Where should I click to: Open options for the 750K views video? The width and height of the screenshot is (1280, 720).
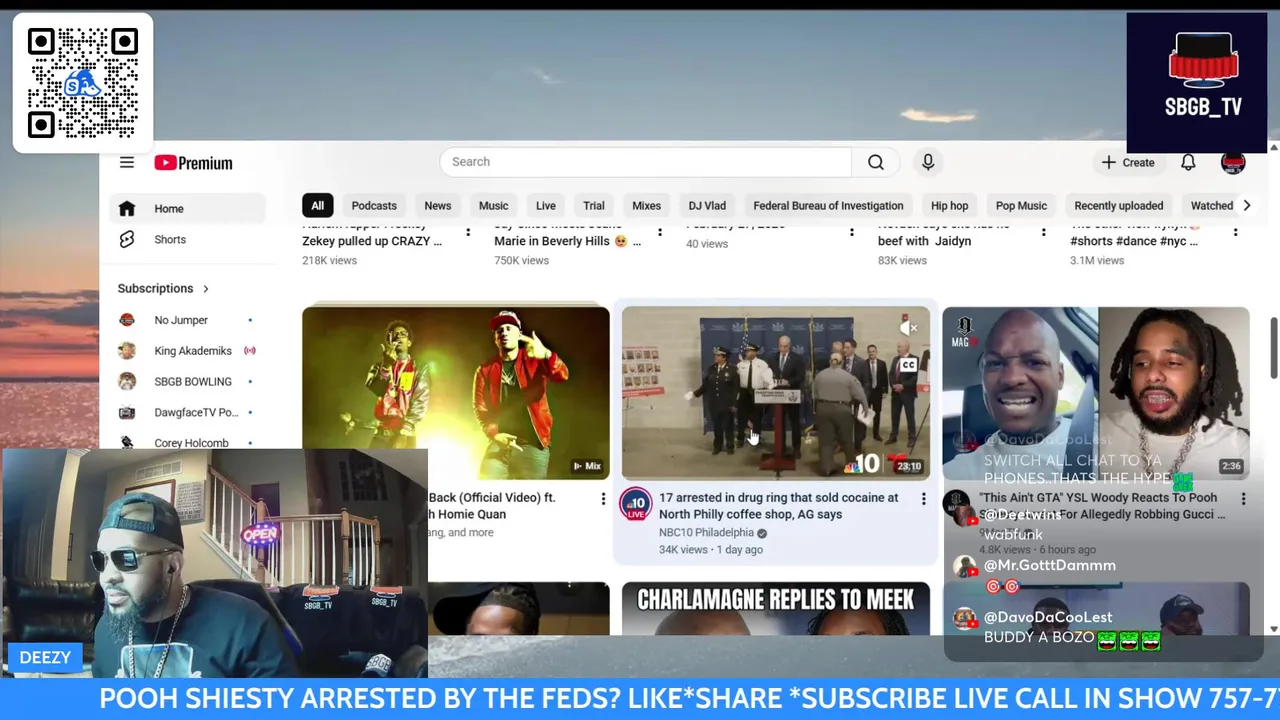659,232
